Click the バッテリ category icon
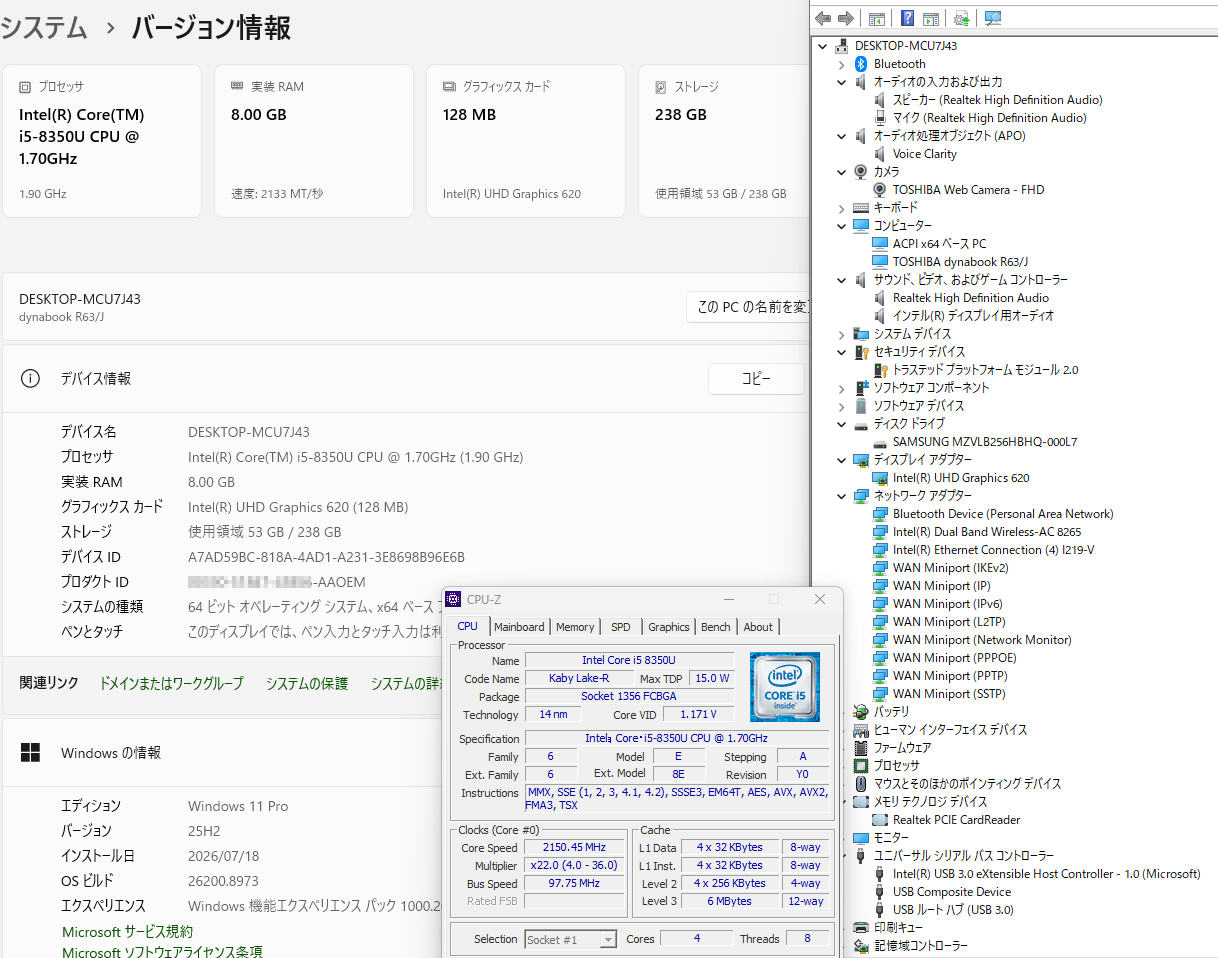The image size is (1218, 958). click(x=861, y=712)
